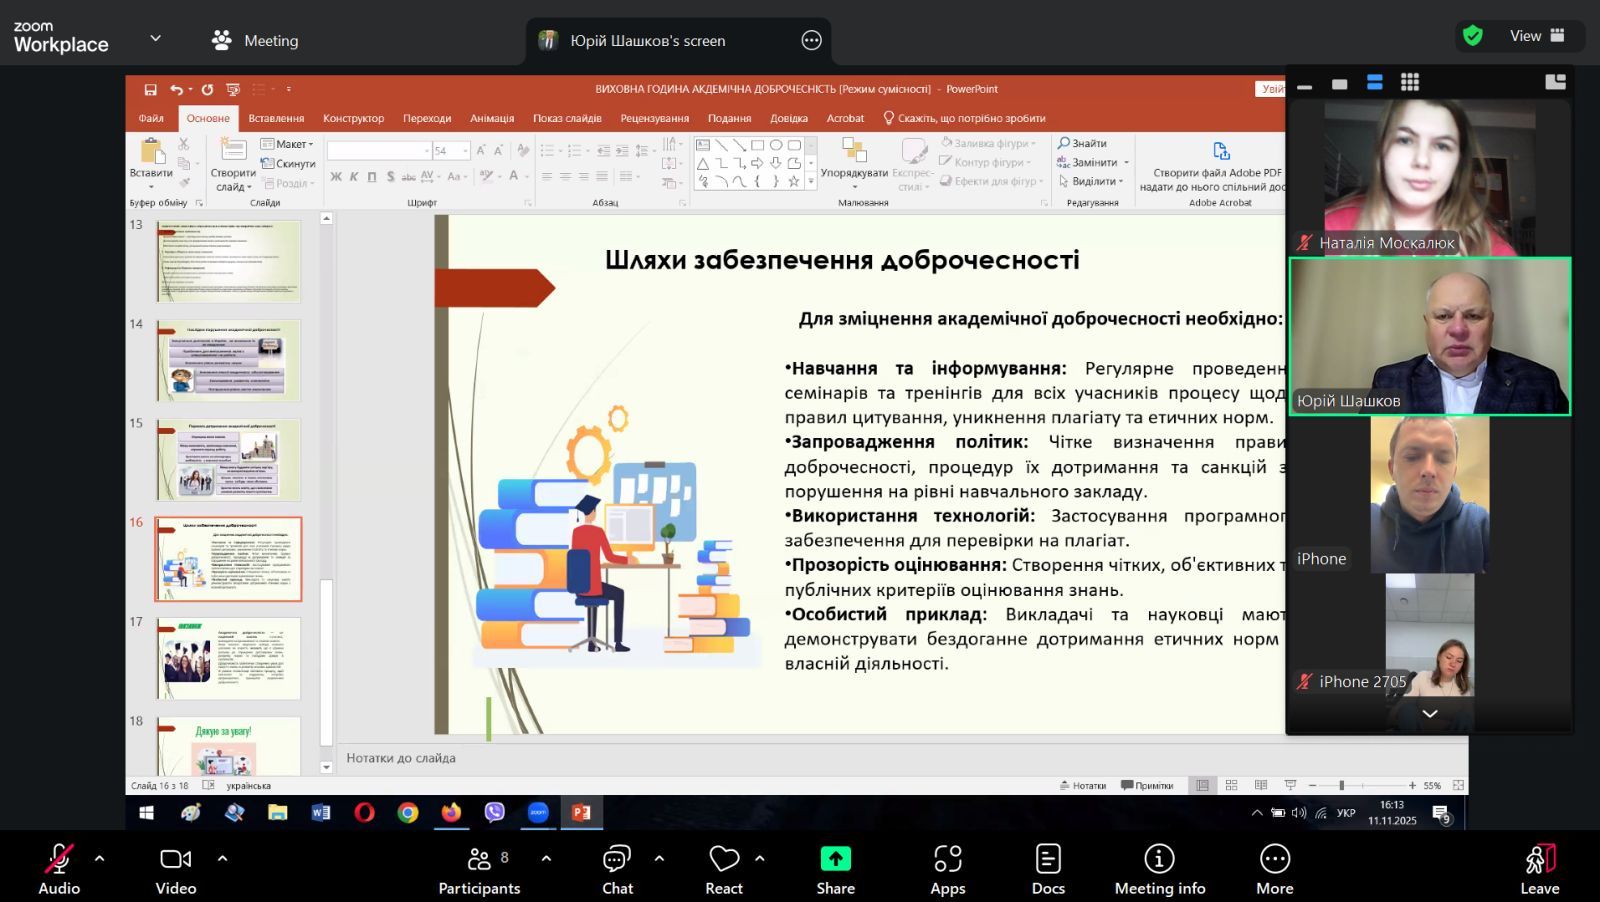Viewport: 1600px width, 902px height.
Task: Expand more video tiles with down chevron
Action: [x=1429, y=714]
